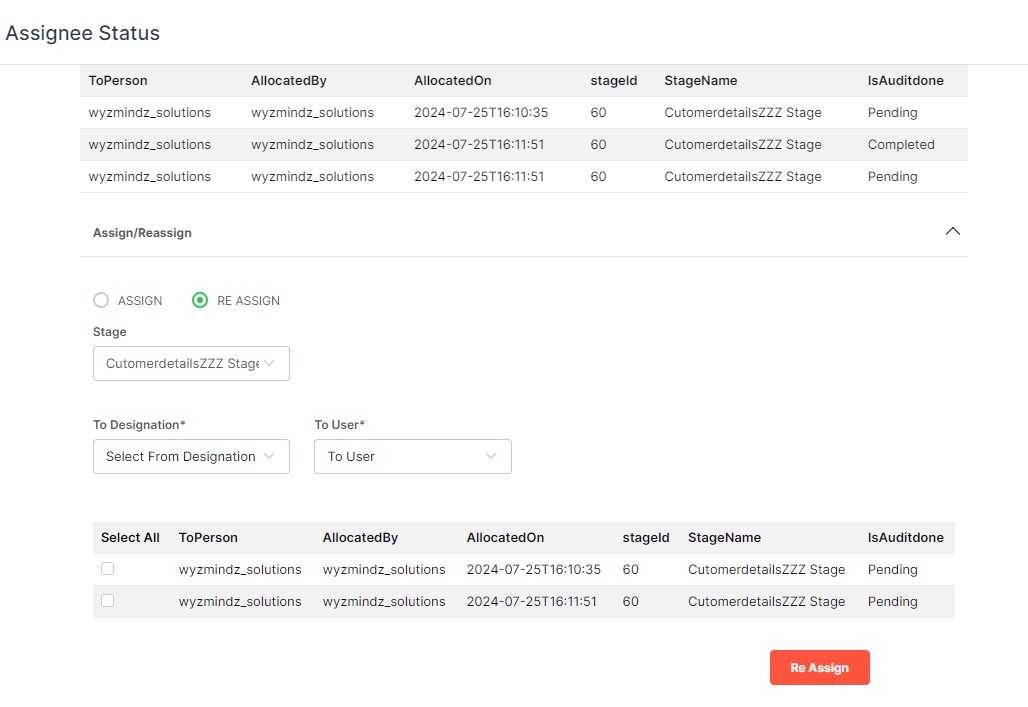Image resolution: width=1028 pixels, height=707 pixels.
Task: Open the To Designation dropdown
Action: [190, 457]
